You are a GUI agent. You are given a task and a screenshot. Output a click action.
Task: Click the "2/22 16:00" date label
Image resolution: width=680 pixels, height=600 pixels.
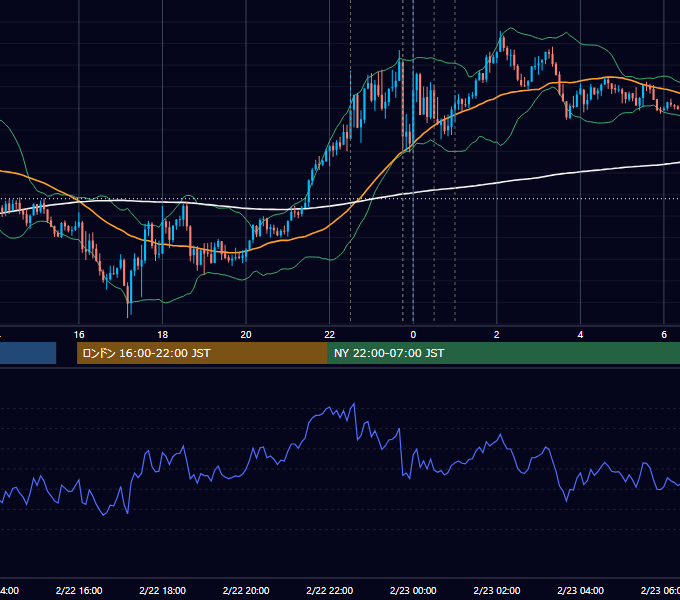pyautogui.click(x=79, y=590)
